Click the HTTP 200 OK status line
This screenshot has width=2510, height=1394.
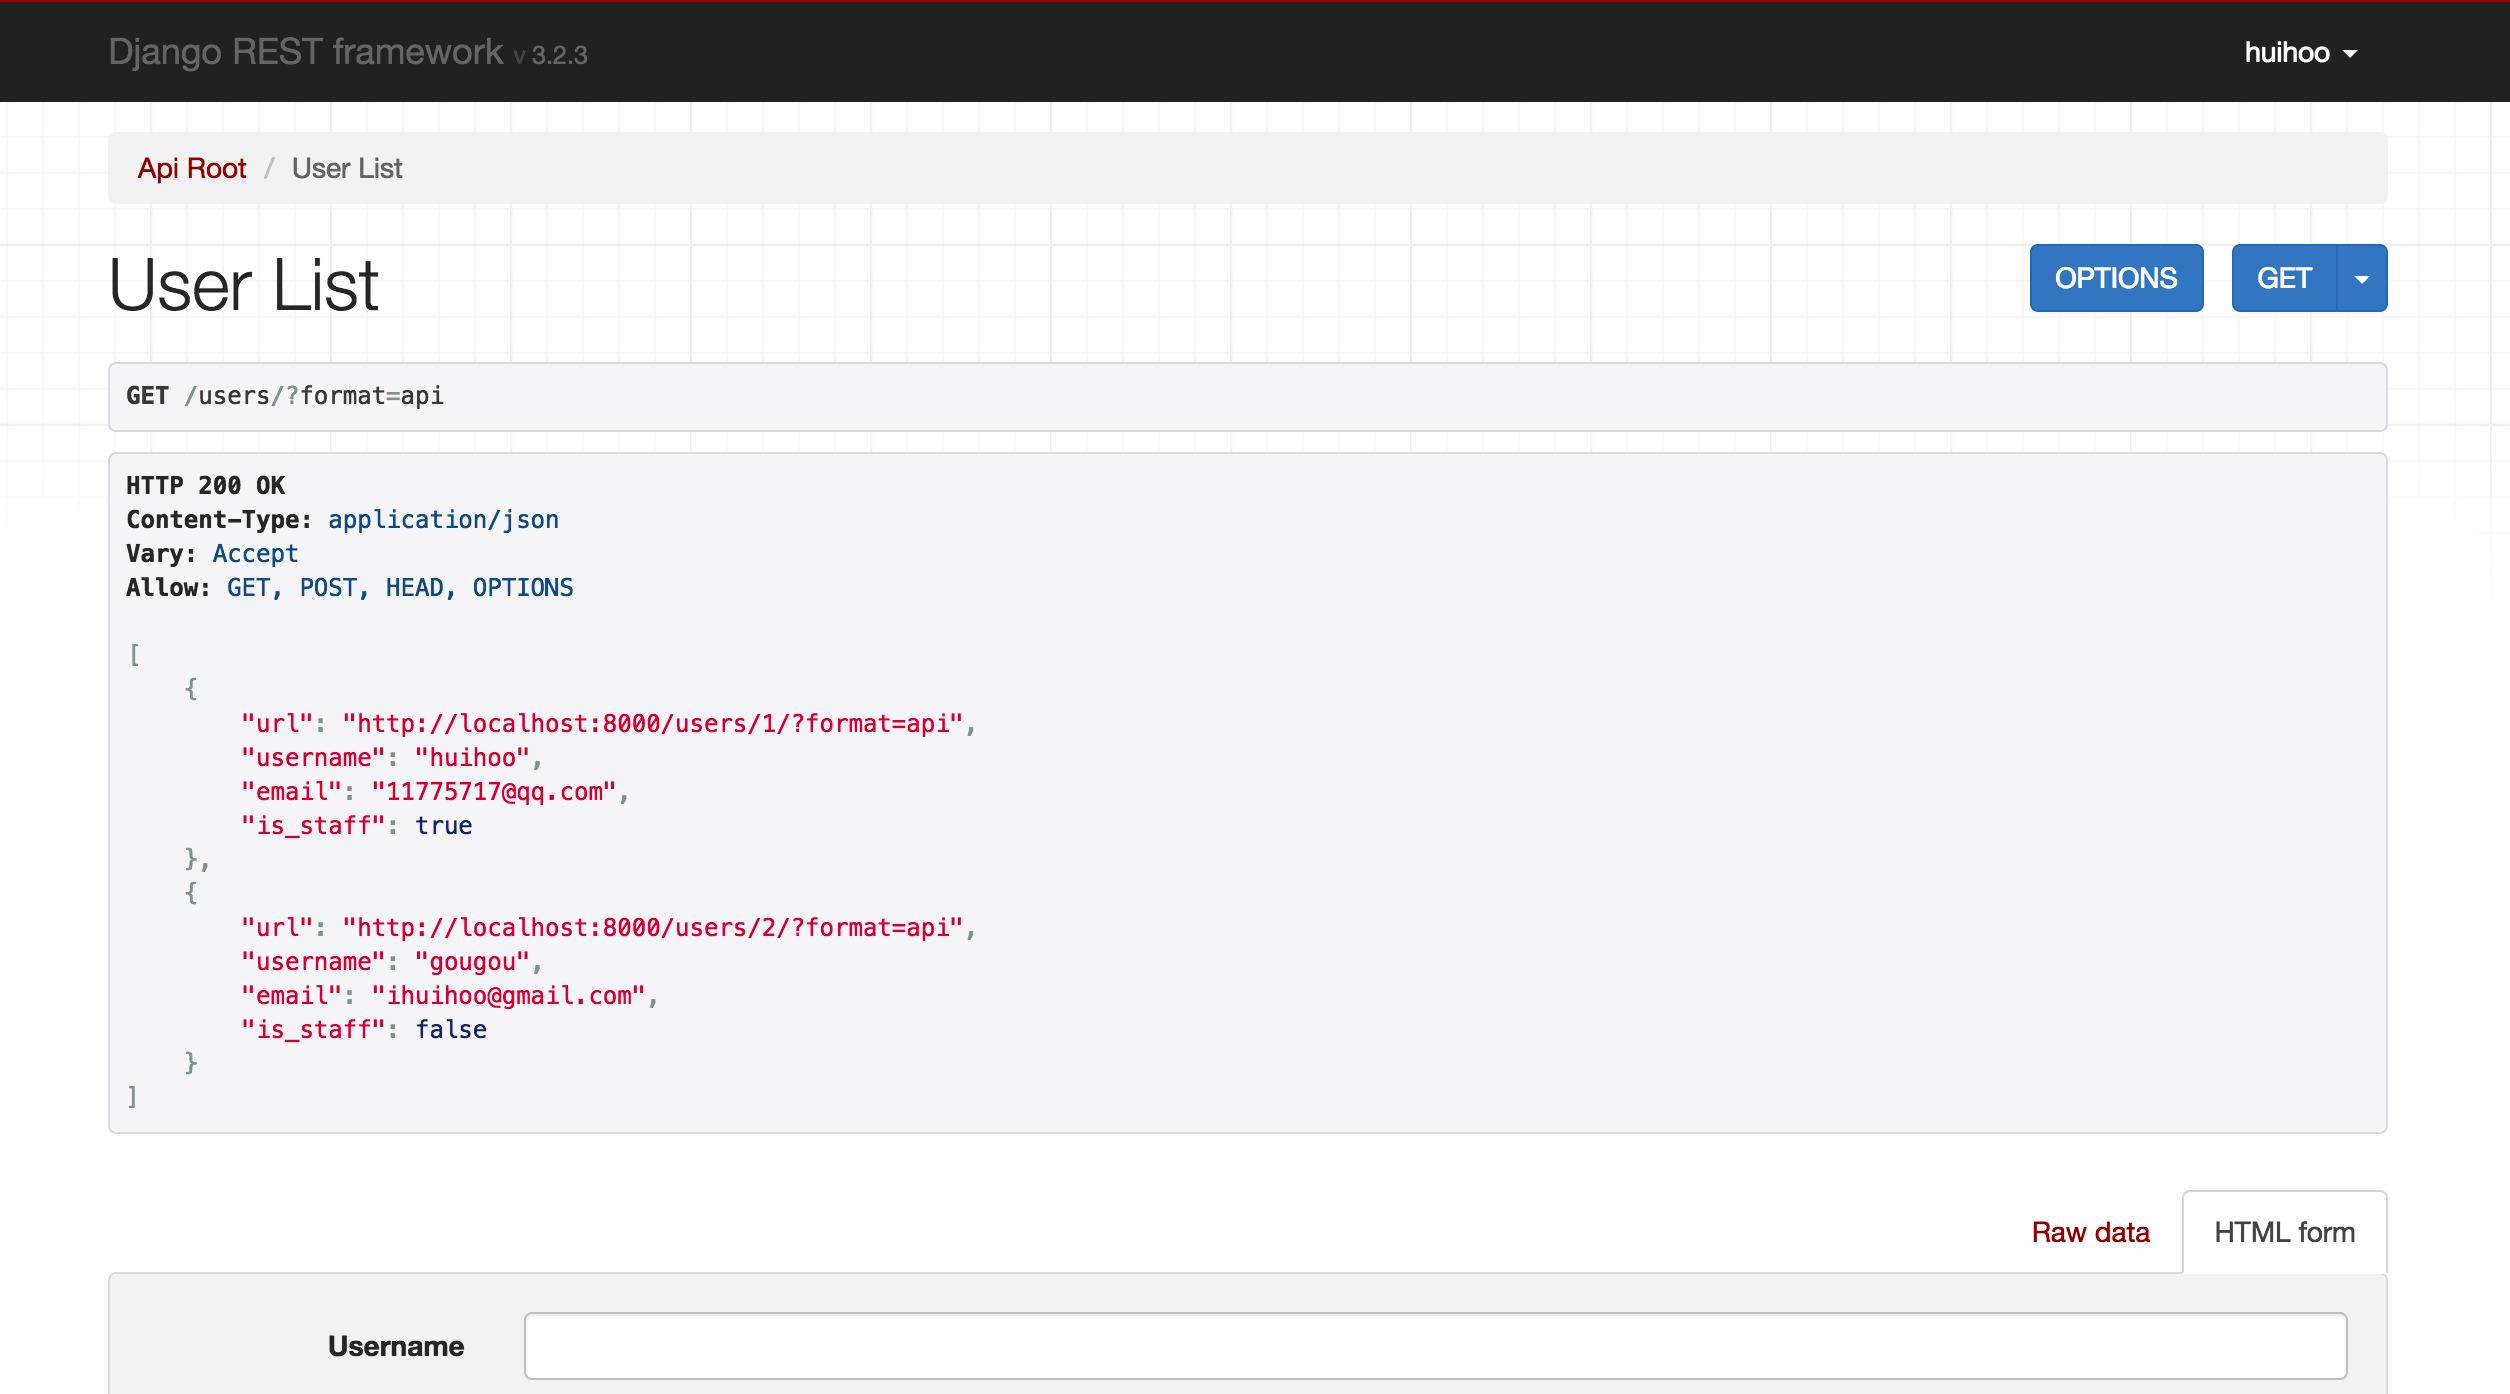pos(205,486)
